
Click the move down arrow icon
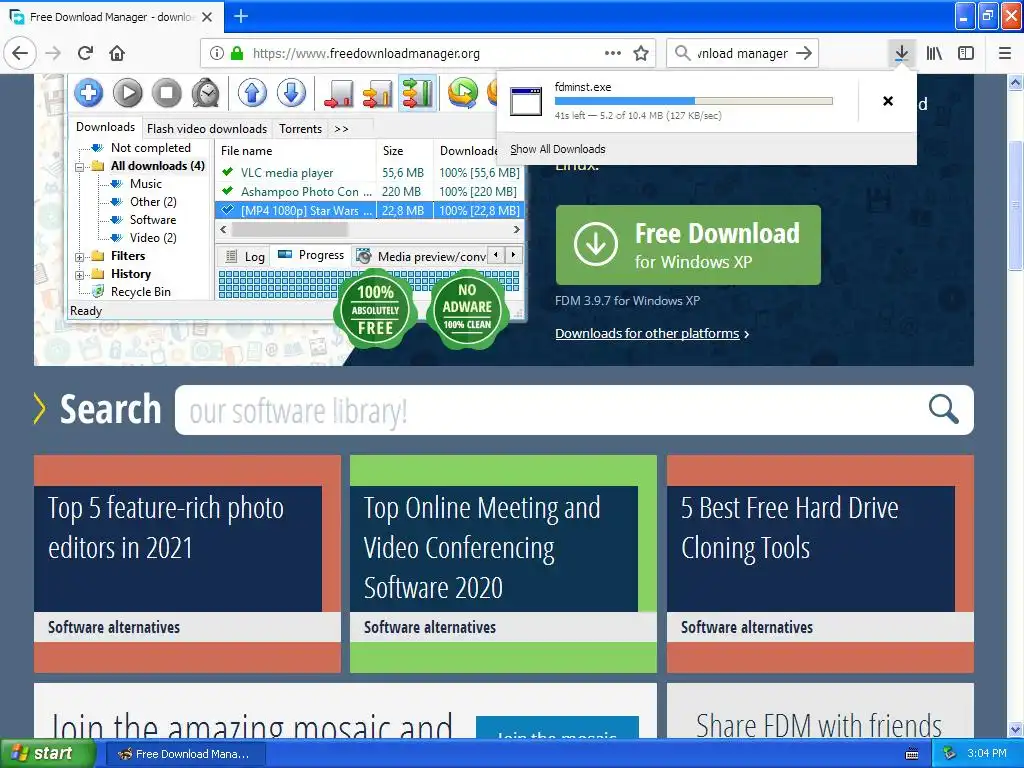pos(291,93)
